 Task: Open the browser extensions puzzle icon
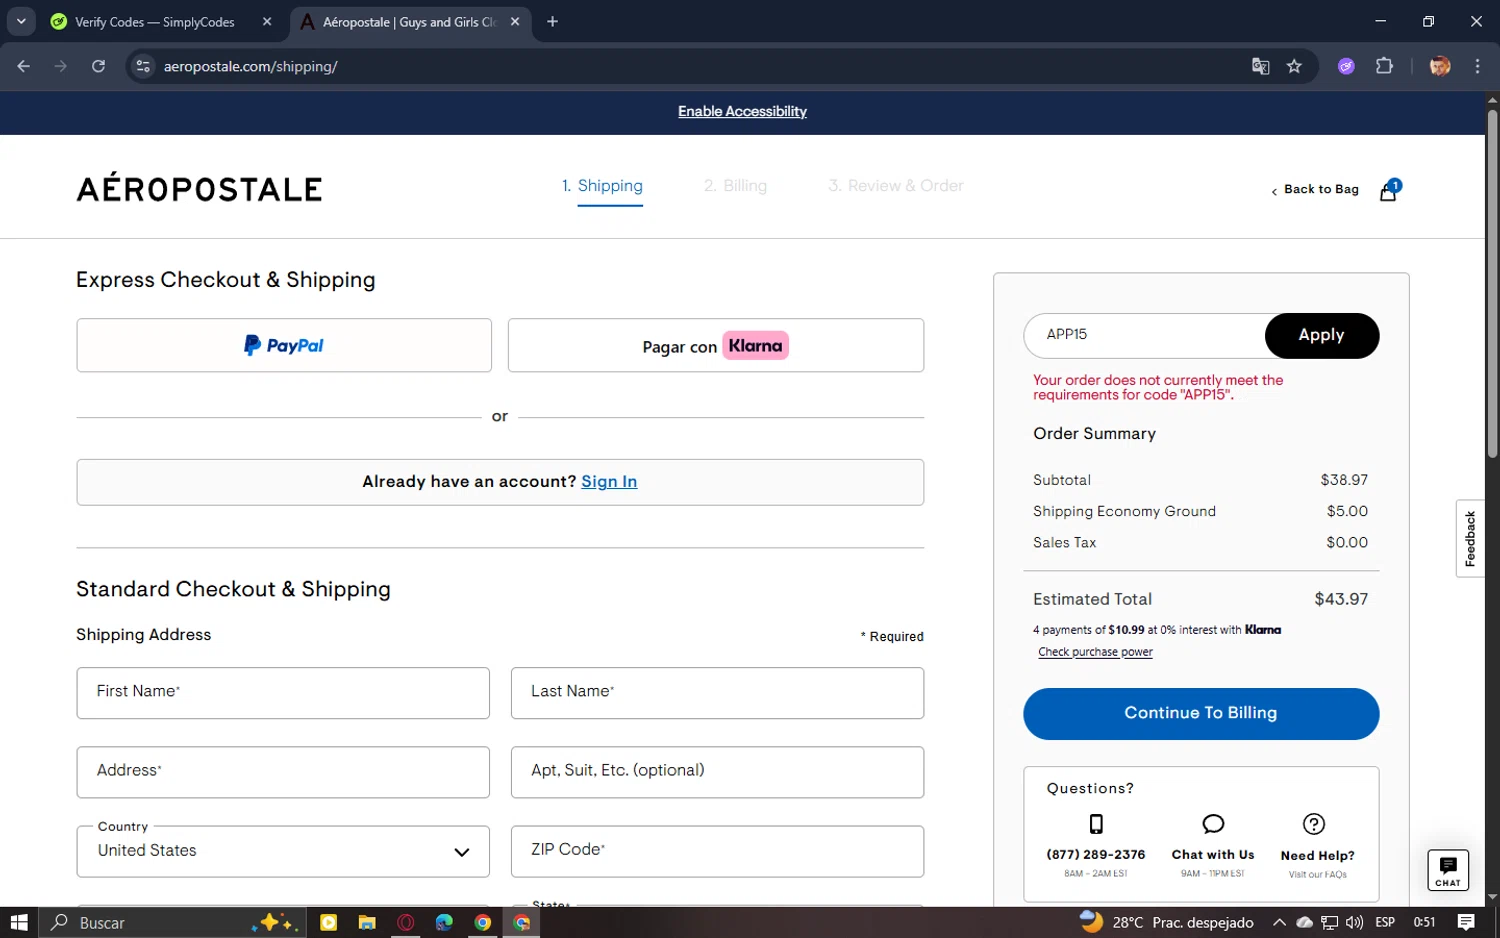(1384, 66)
